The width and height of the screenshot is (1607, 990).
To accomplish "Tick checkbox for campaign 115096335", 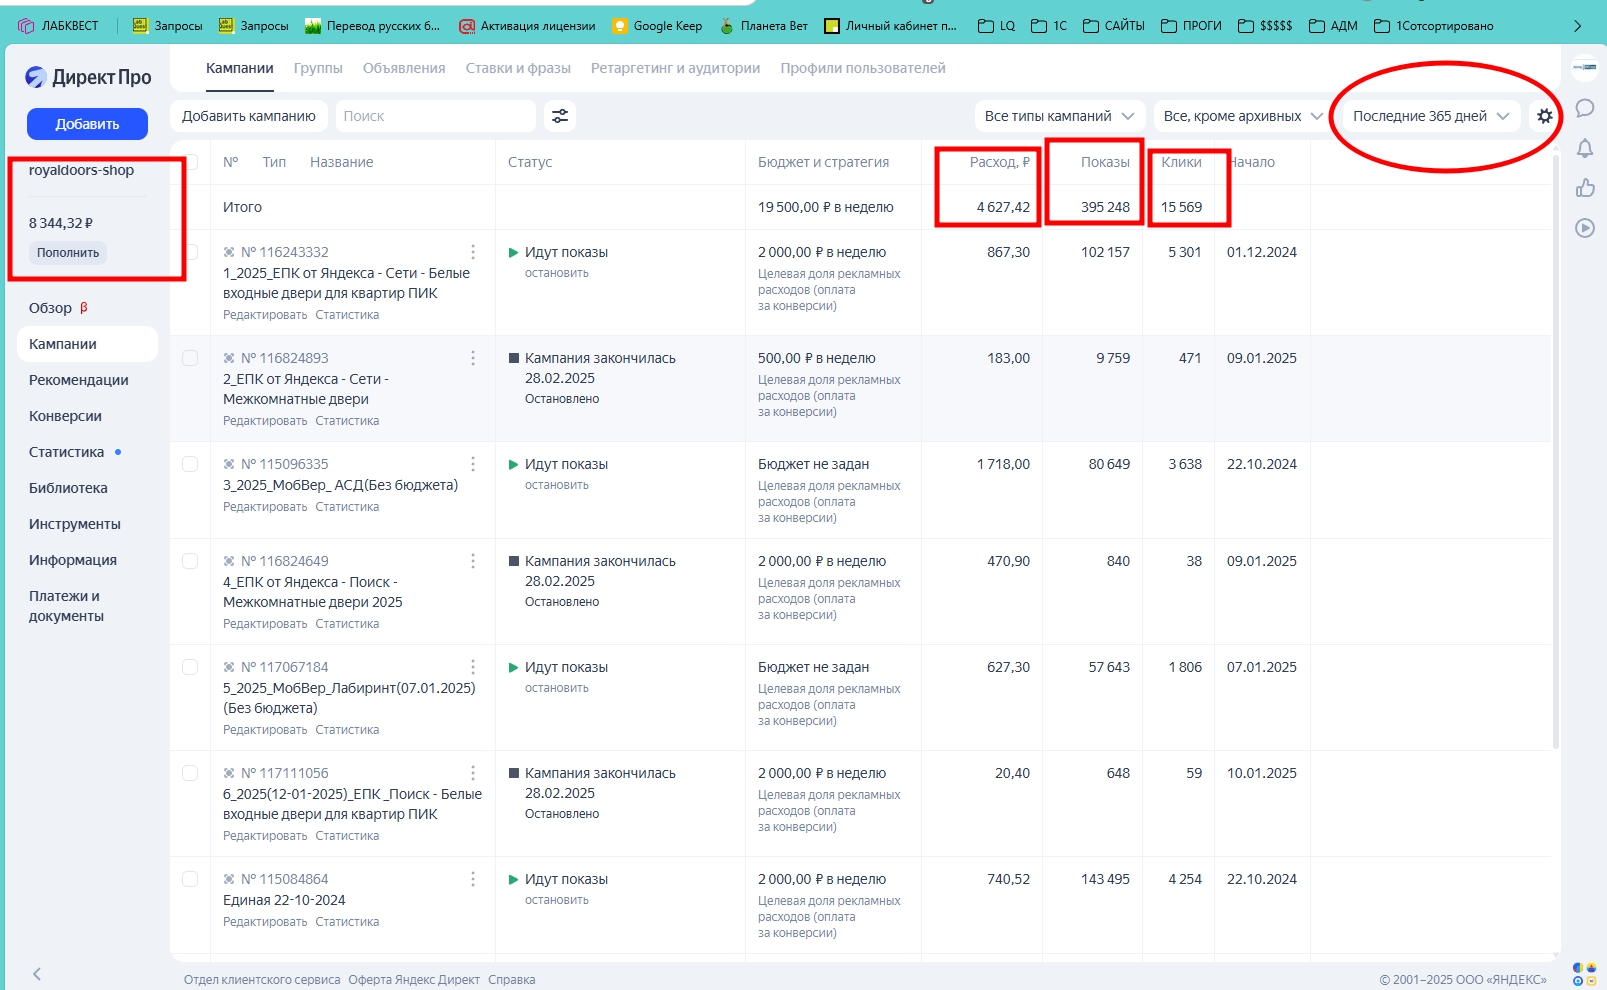I will tap(190, 464).
